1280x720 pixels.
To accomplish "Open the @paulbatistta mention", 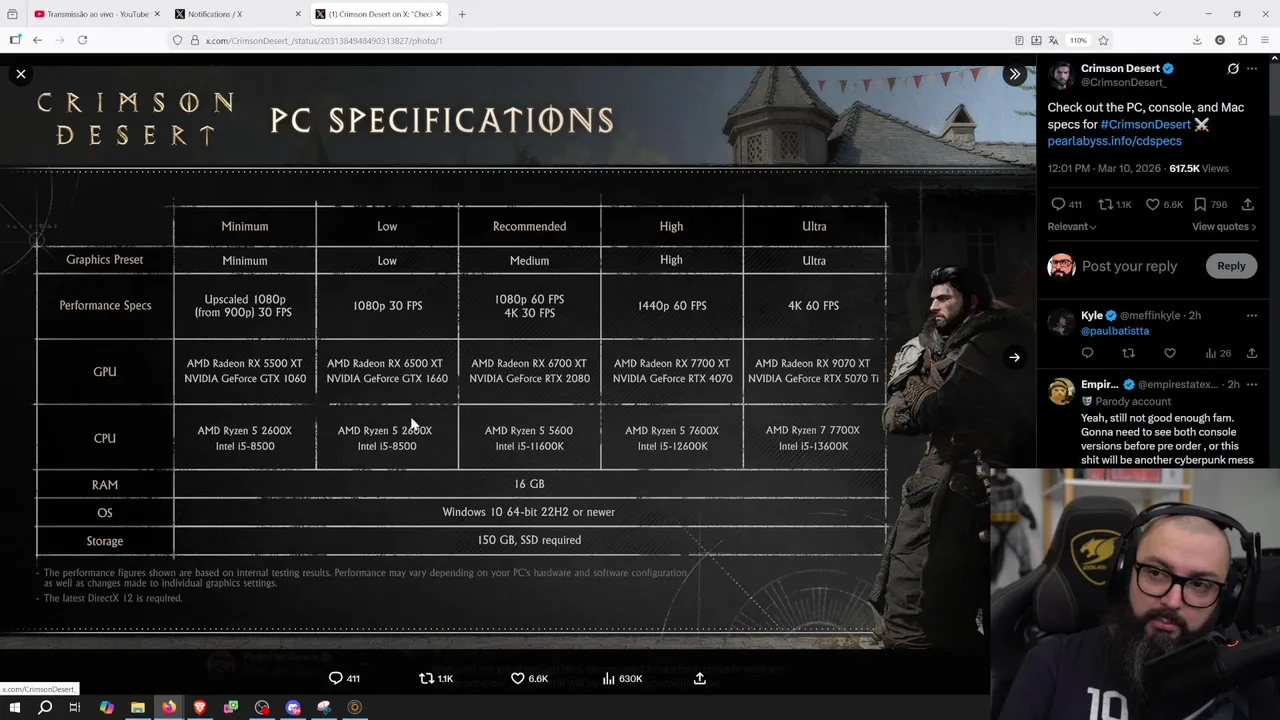I will point(1115,331).
